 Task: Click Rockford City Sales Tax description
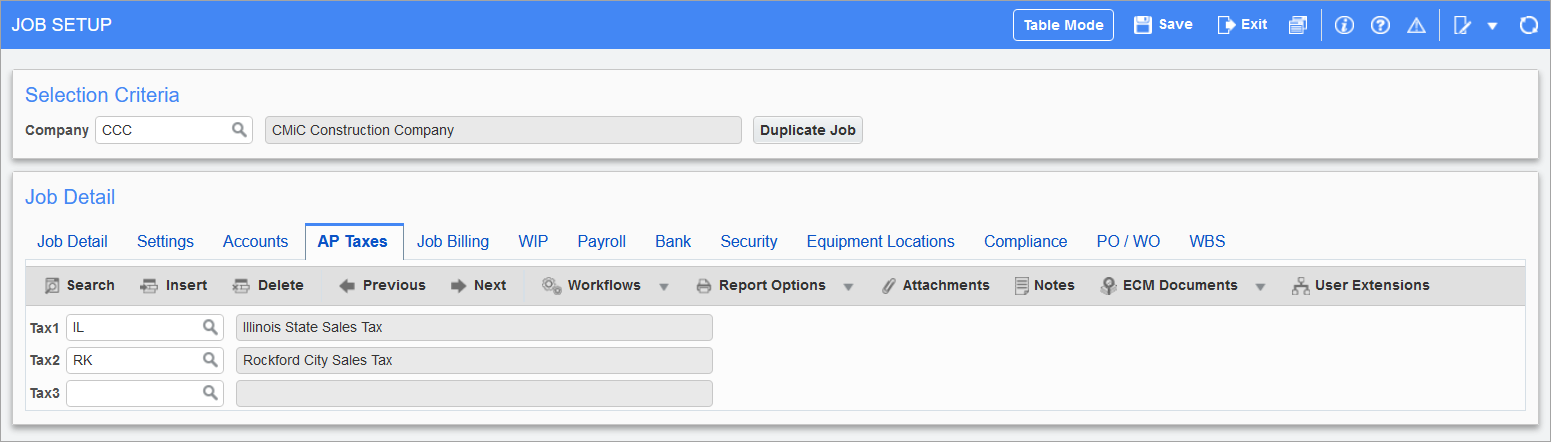[474, 360]
